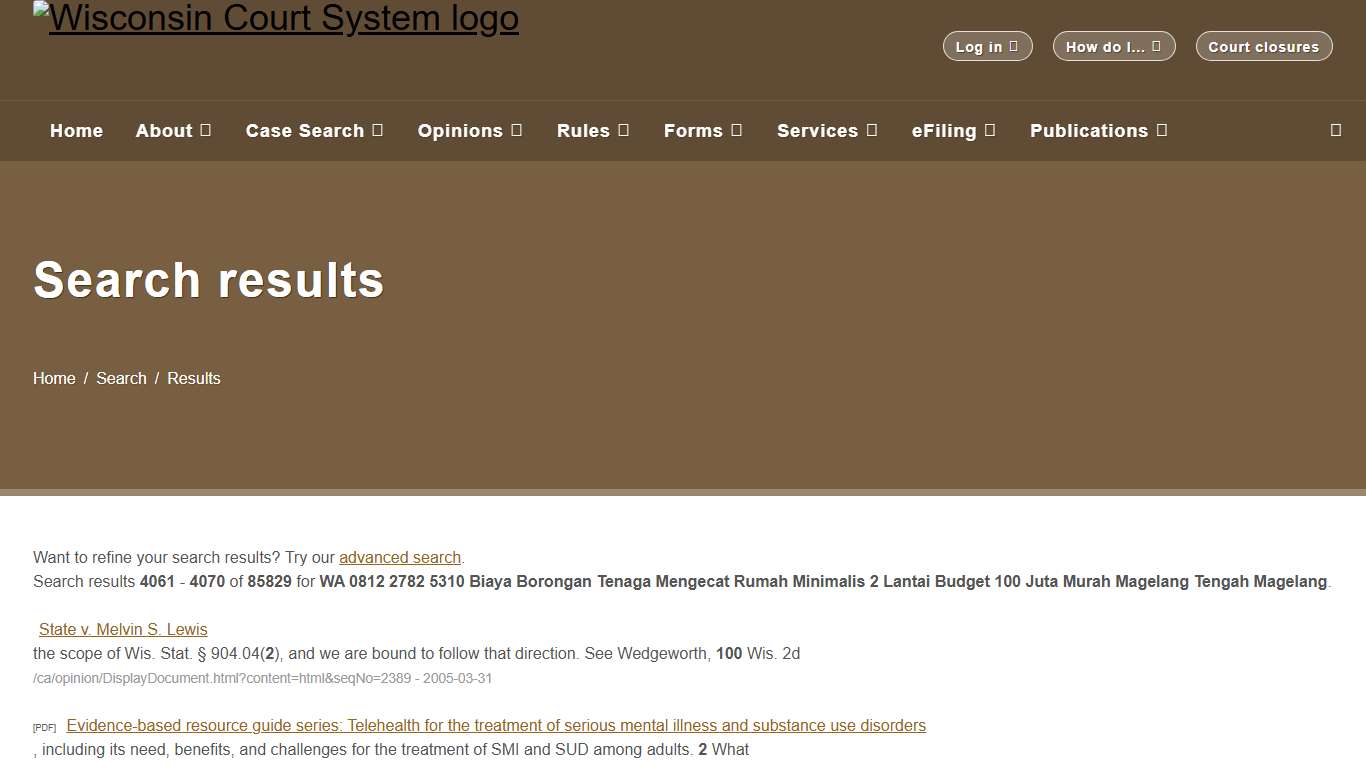
Task: Open the About menu
Action: pyautogui.click(x=166, y=130)
